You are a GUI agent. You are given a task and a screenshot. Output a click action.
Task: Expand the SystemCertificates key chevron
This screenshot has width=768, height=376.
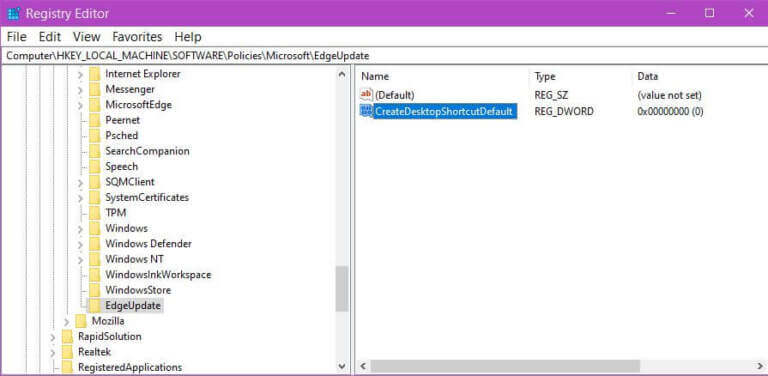80,198
